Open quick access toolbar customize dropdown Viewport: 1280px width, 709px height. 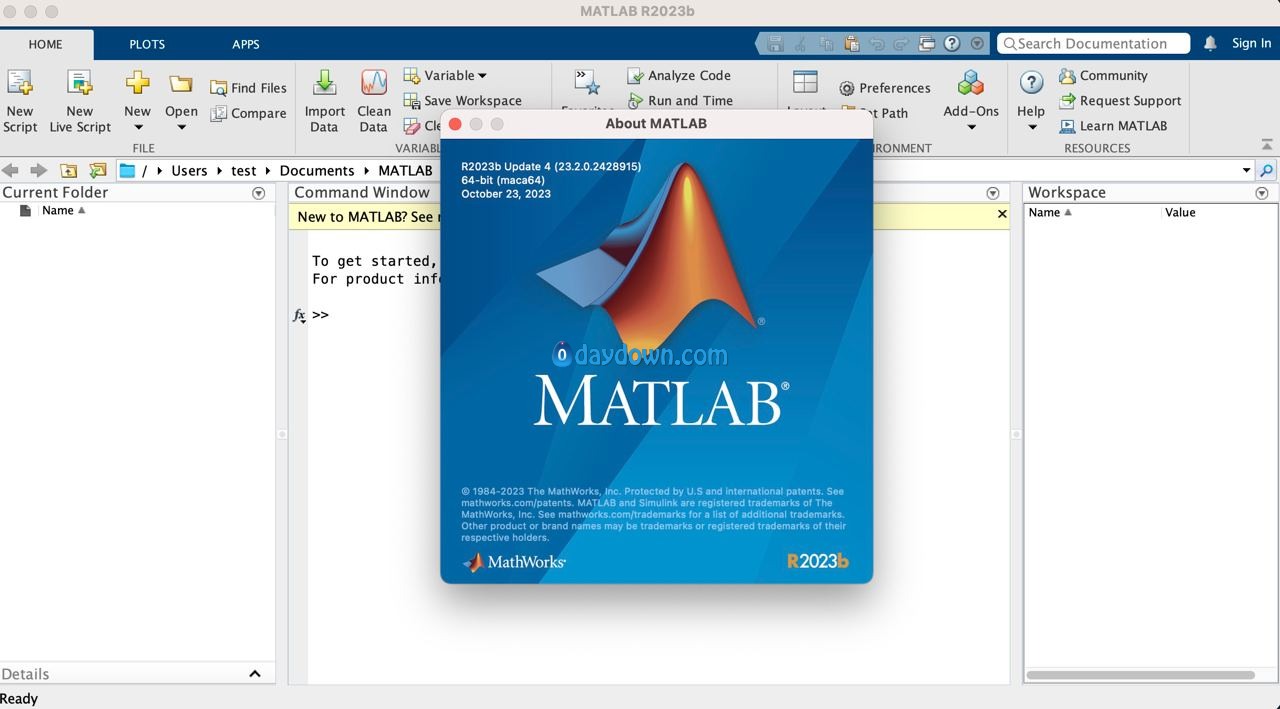[977, 43]
